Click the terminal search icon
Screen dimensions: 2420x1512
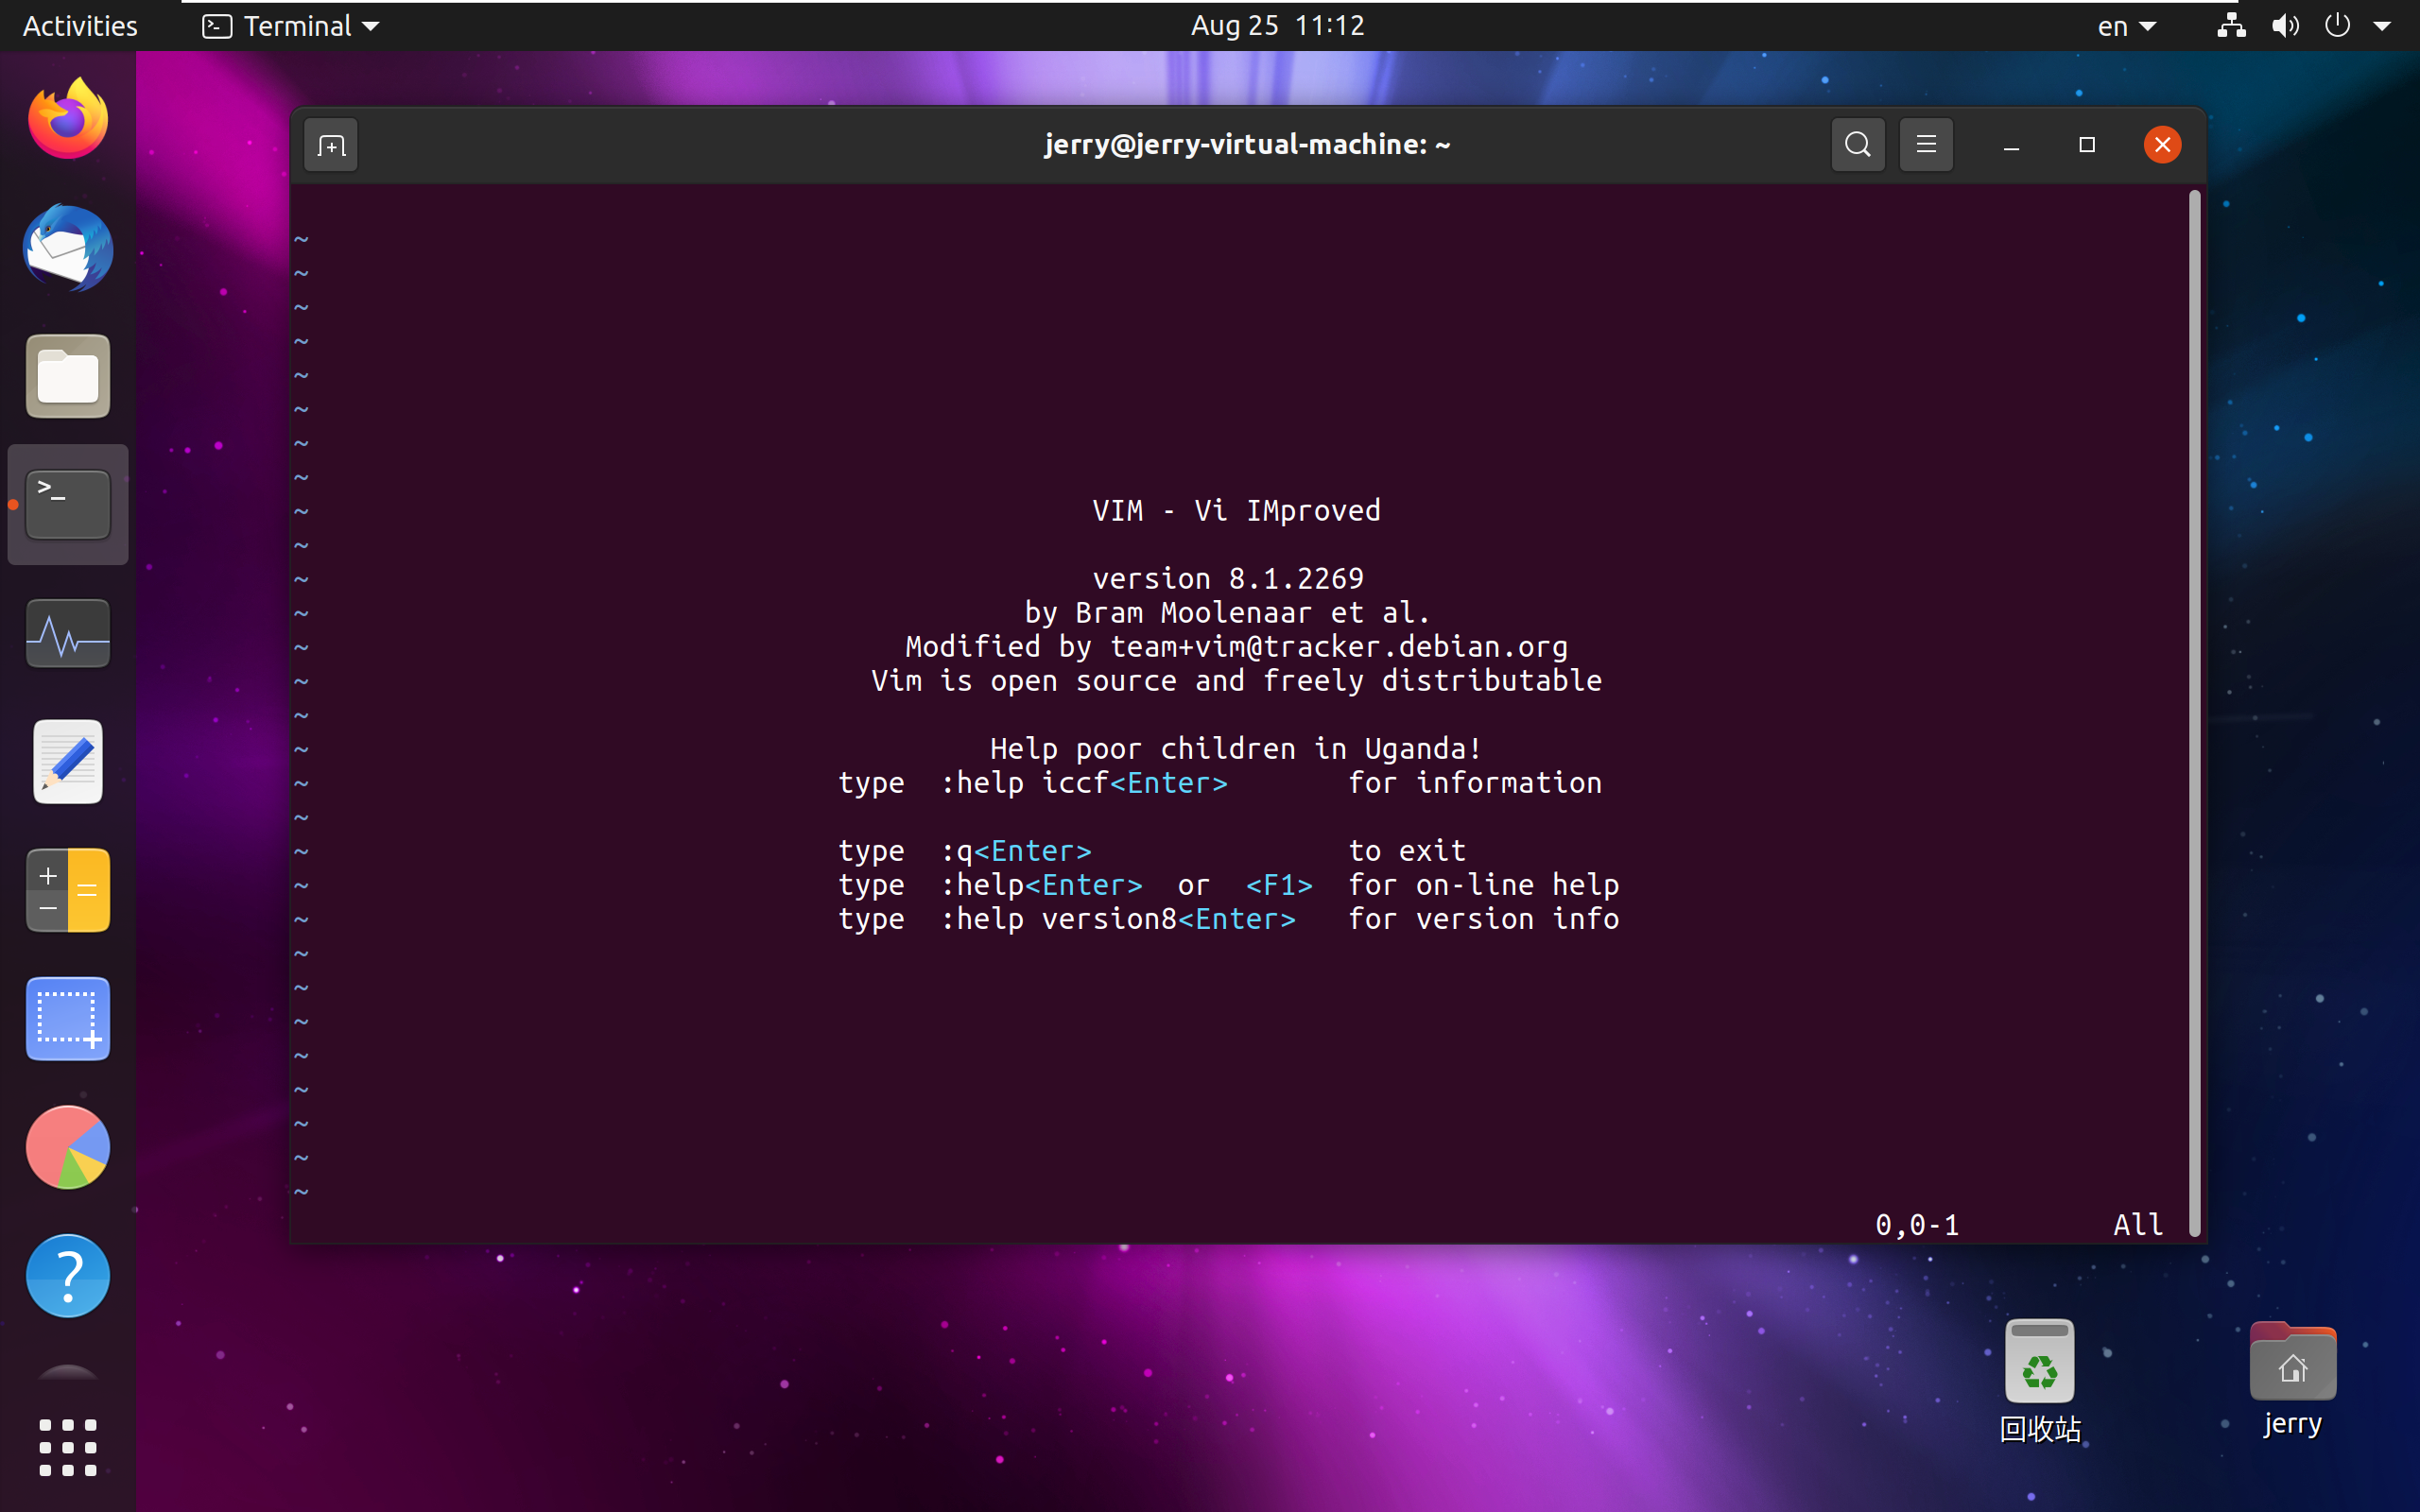(1857, 145)
